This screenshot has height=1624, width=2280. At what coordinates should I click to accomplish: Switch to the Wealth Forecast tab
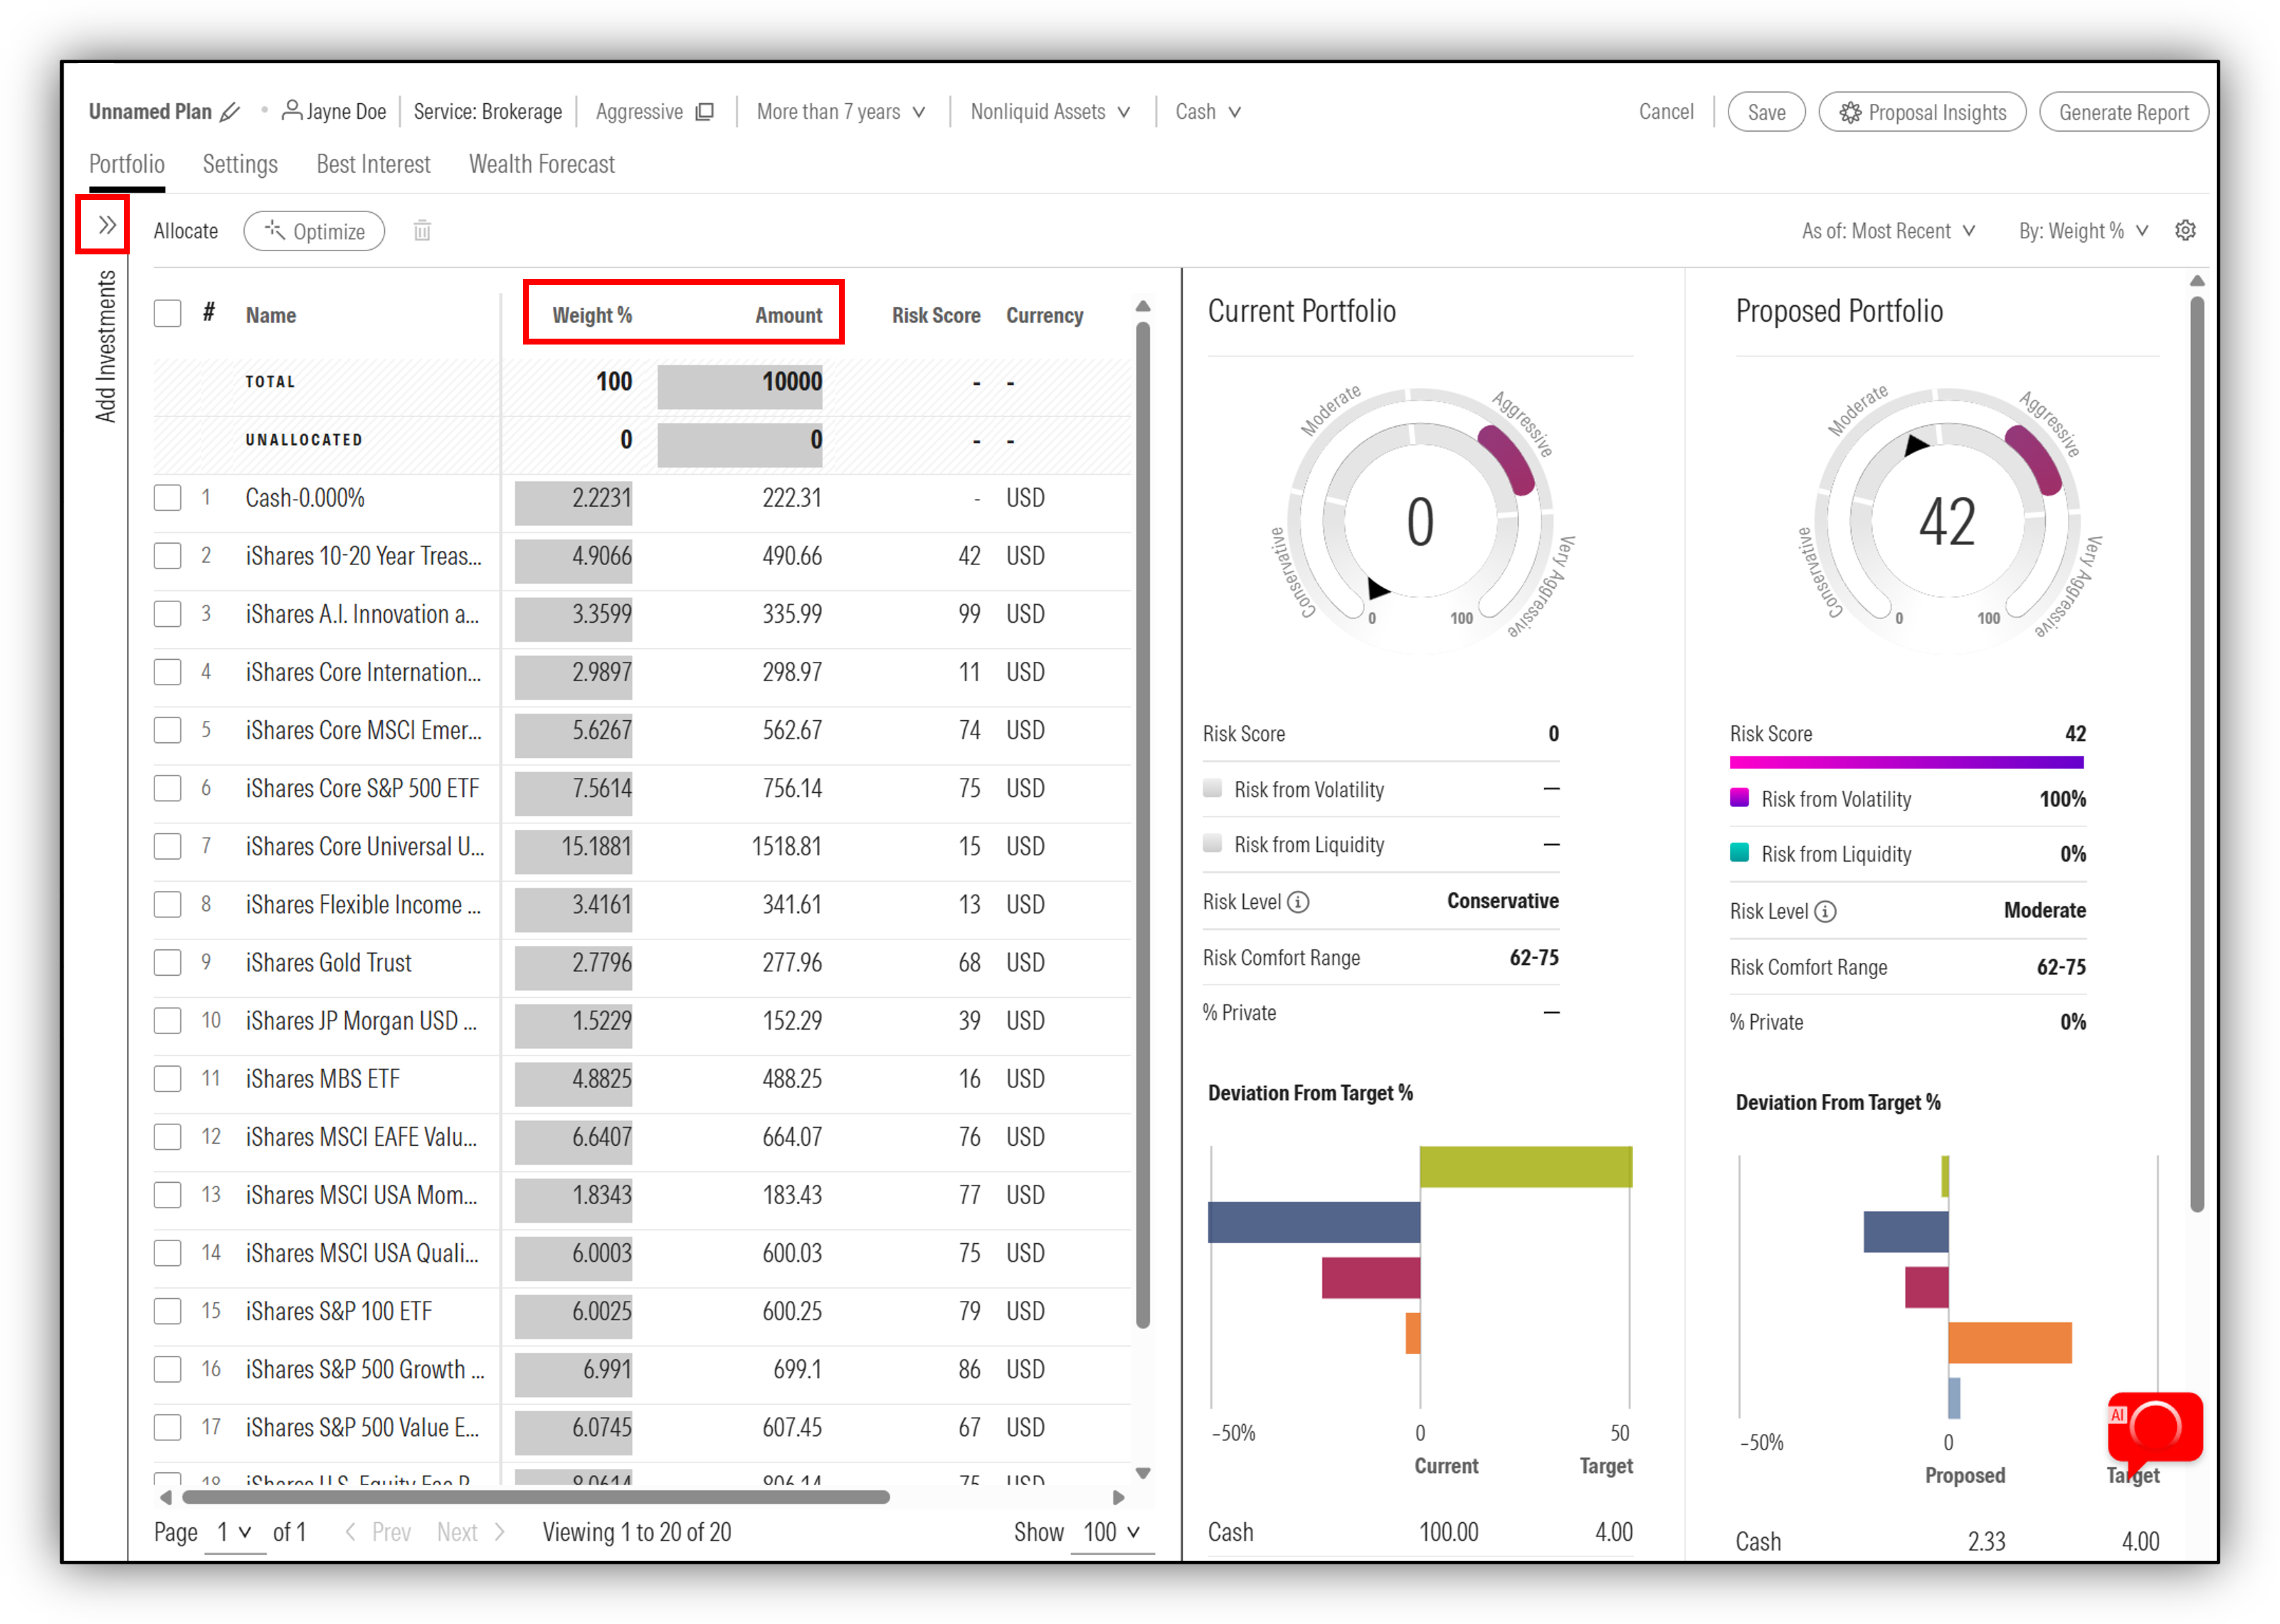542,164
